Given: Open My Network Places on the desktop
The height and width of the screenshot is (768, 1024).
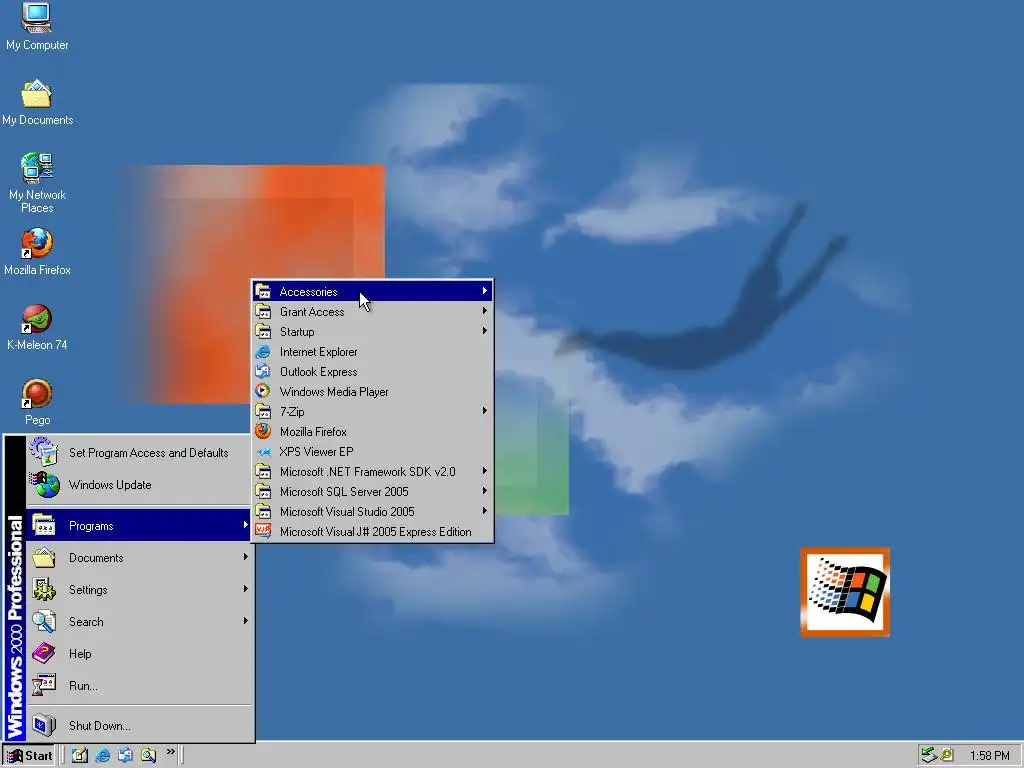Looking at the screenshot, I should click(x=37, y=182).
